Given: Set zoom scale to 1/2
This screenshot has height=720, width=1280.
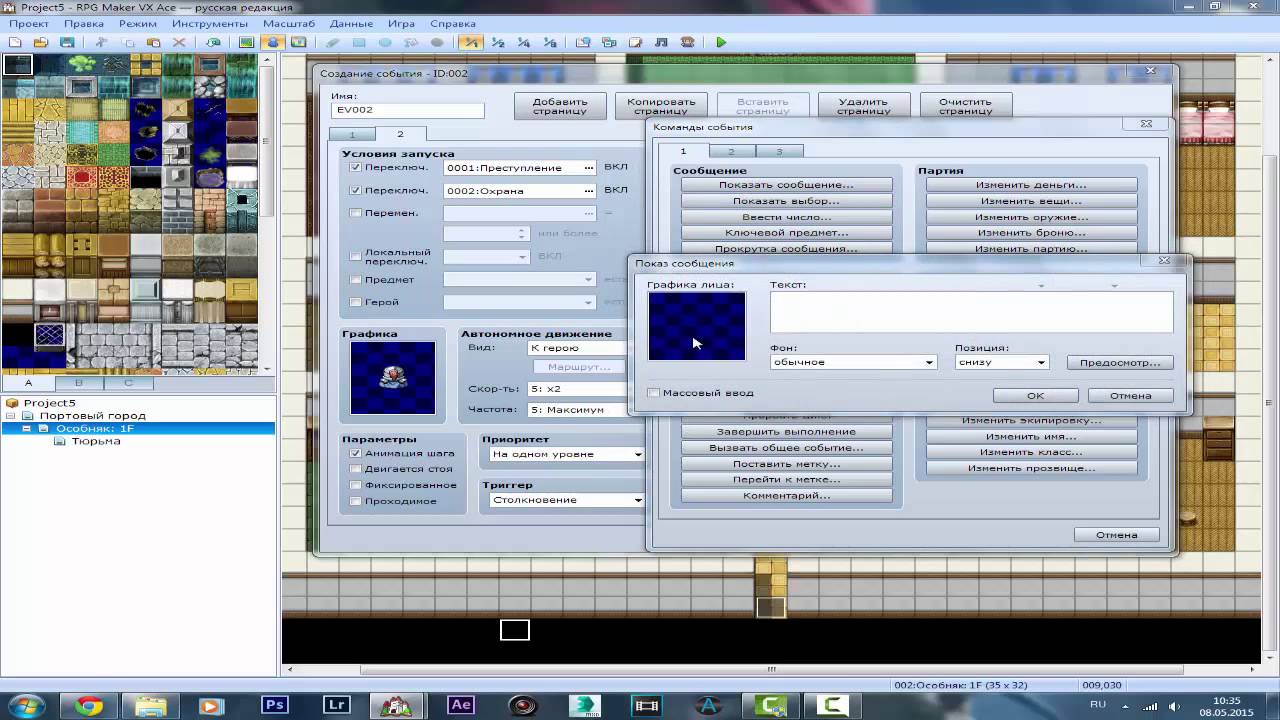Looking at the screenshot, I should [x=497, y=42].
